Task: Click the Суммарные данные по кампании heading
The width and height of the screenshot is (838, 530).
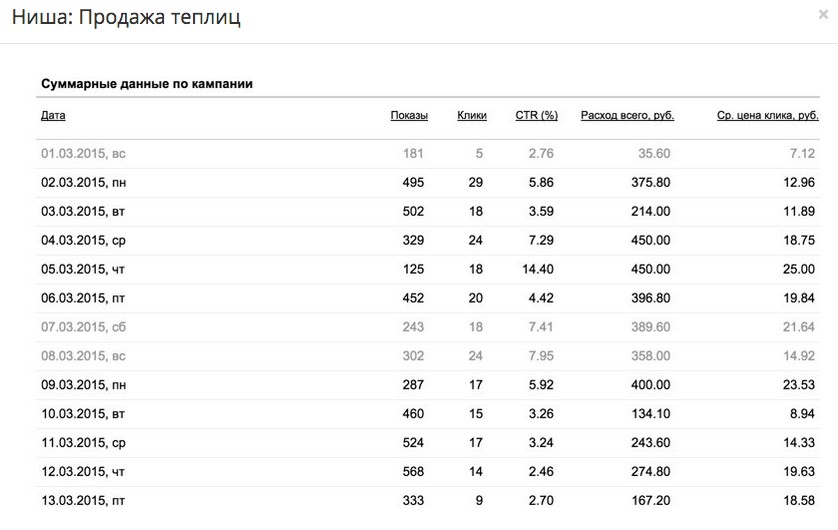Action: pyautogui.click(x=147, y=84)
